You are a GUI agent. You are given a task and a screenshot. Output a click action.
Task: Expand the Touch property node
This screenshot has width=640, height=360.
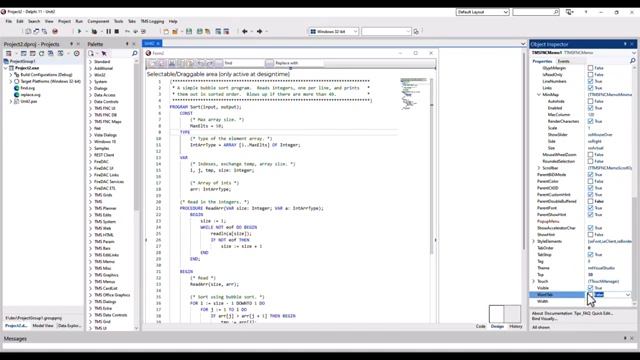pyautogui.click(x=533, y=281)
